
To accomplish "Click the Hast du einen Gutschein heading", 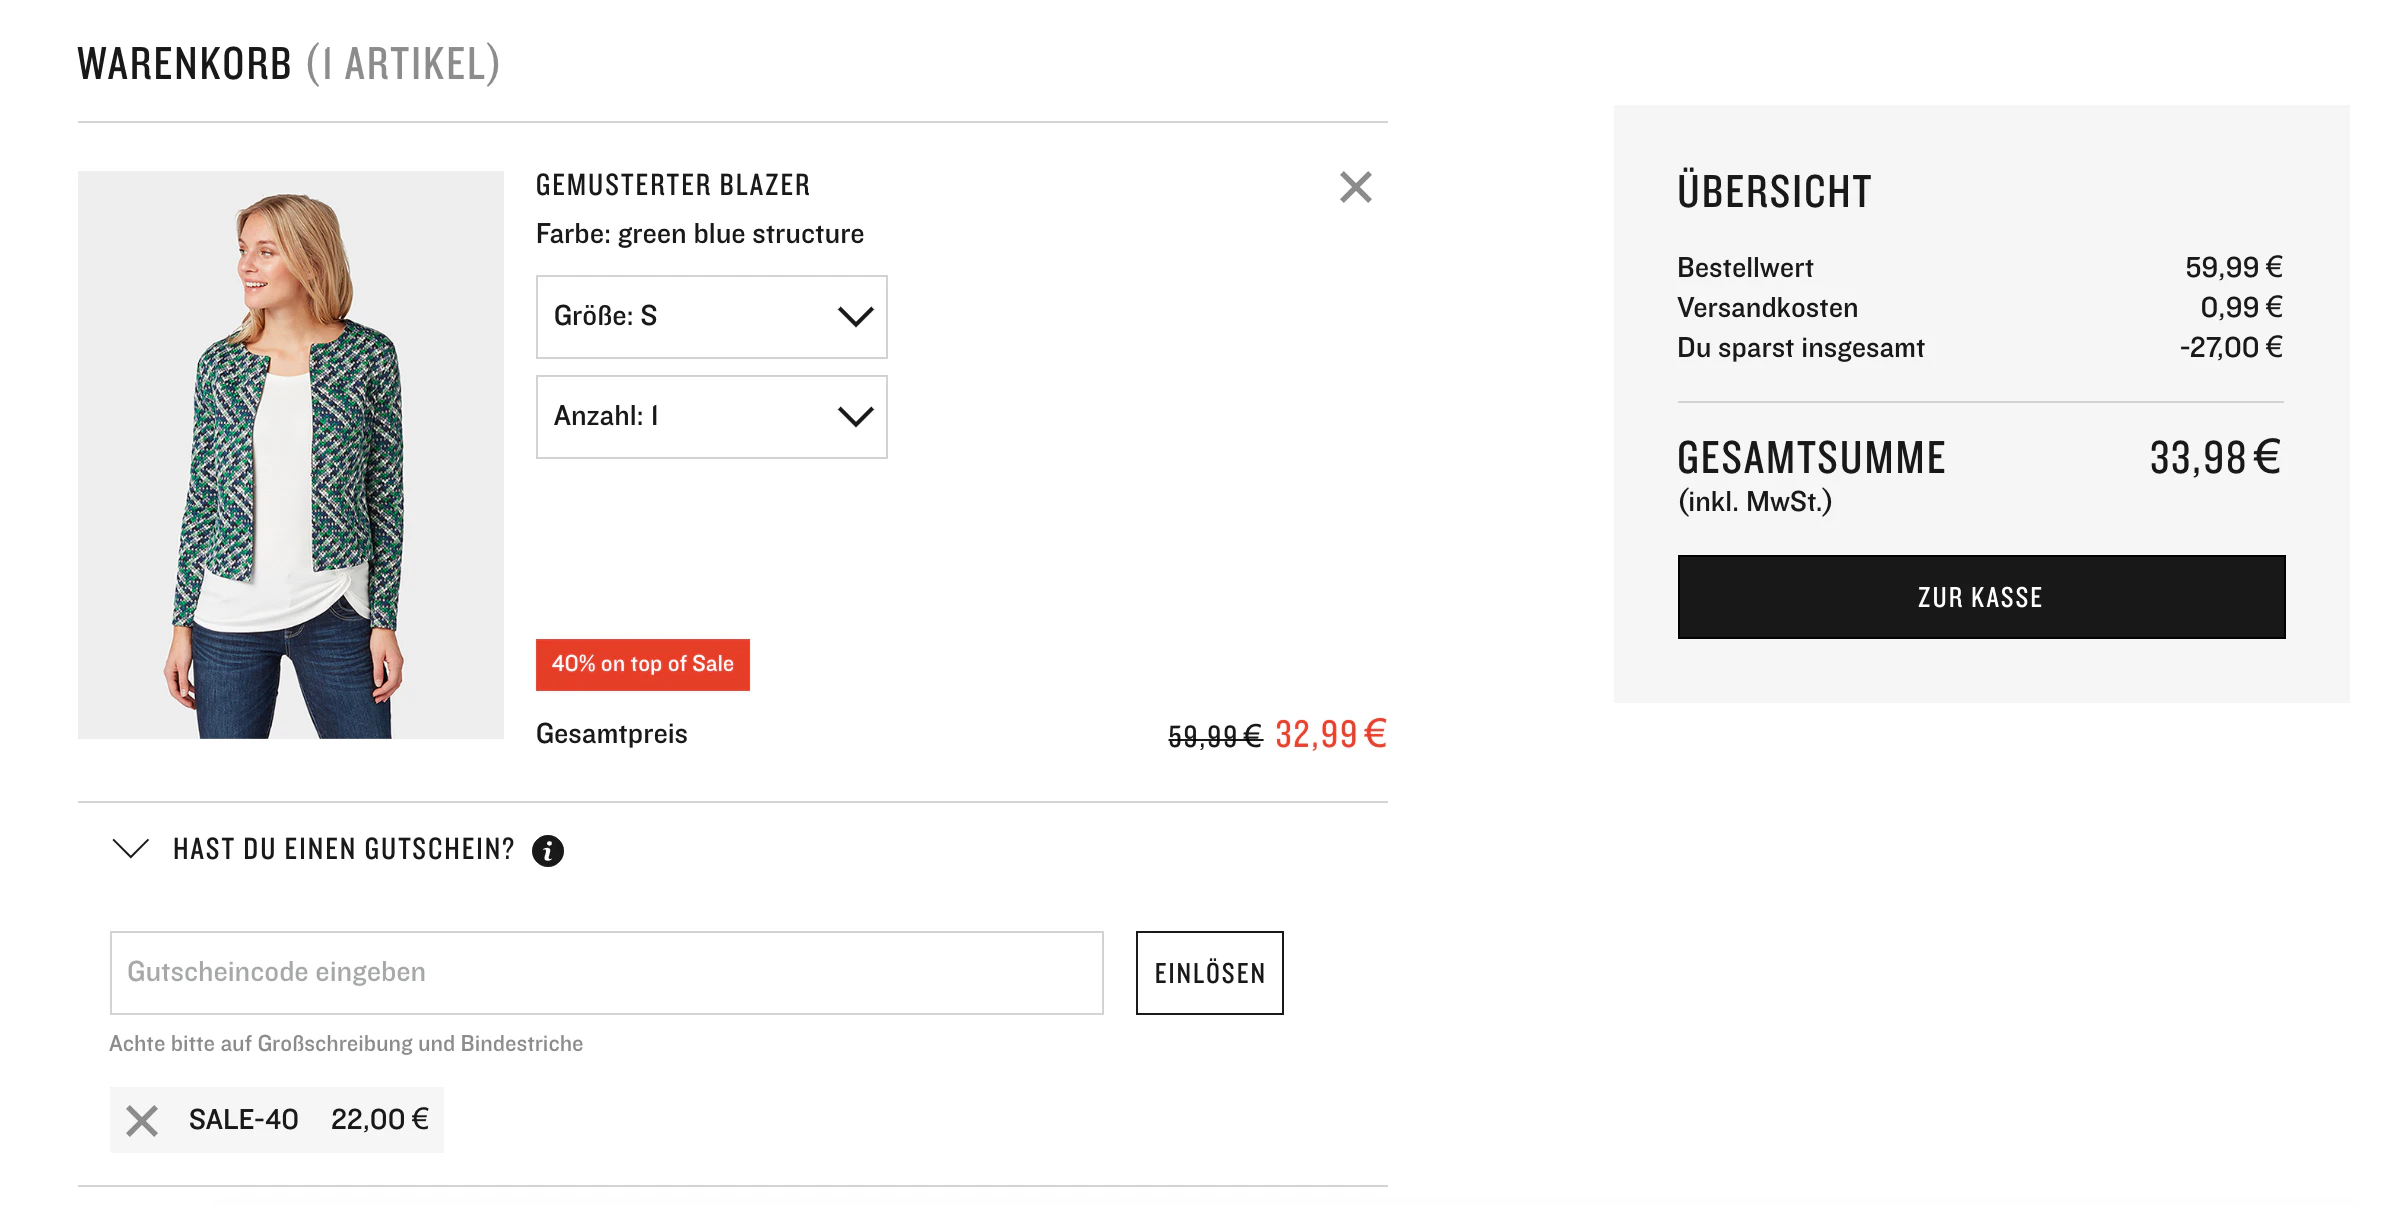I will pyautogui.click(x=343, y=850).
